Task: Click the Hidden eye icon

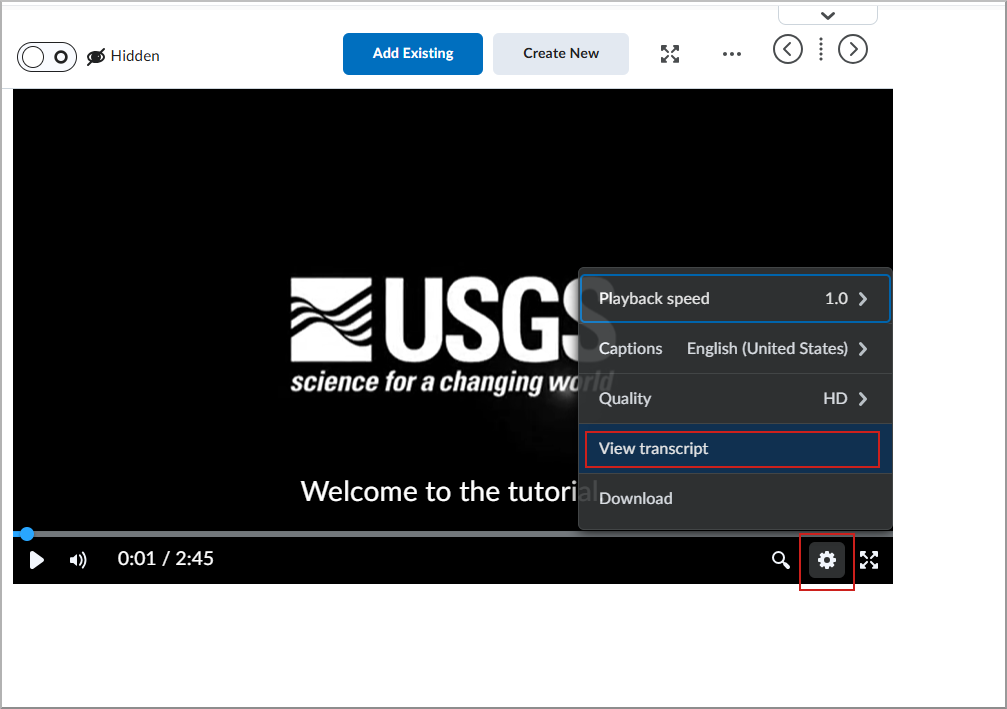Action: (94, 56)
